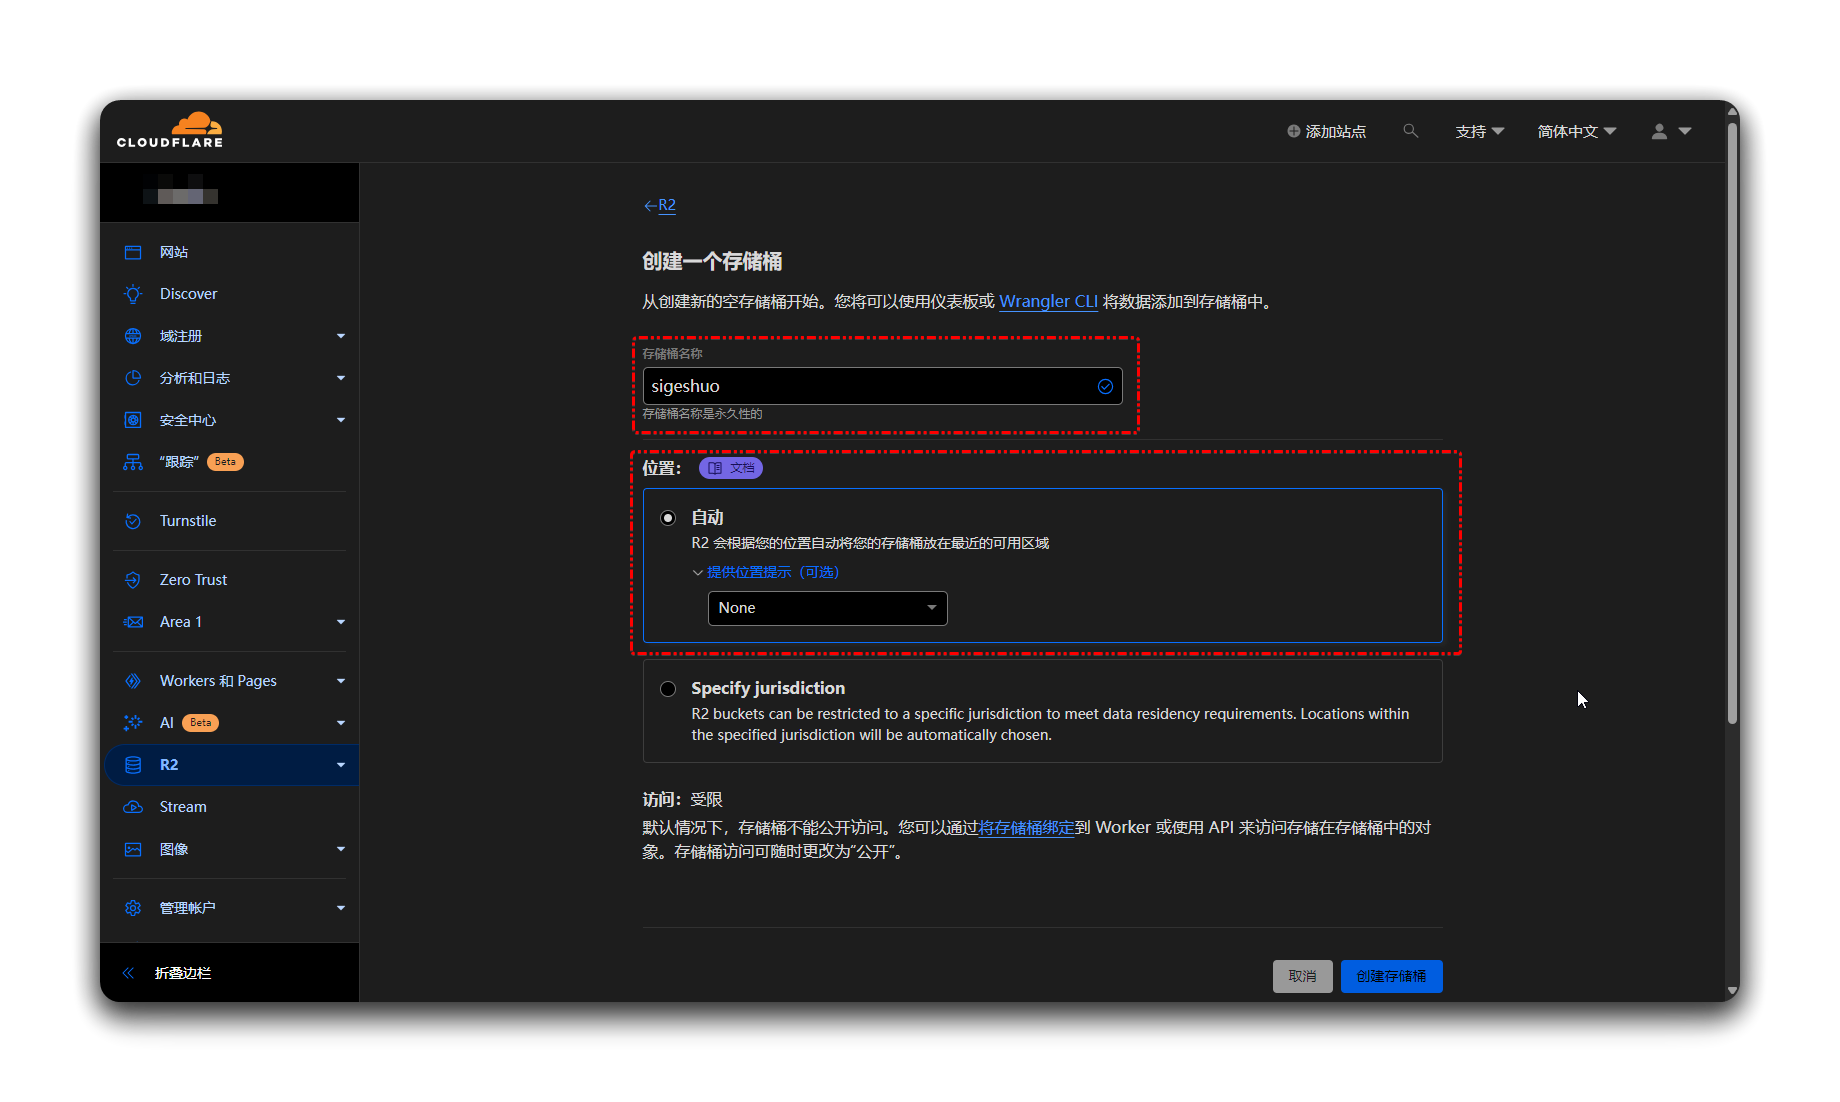Click the Discover lightbulb icon
Screen dimensions: 1840x1102
pos(133,294)
